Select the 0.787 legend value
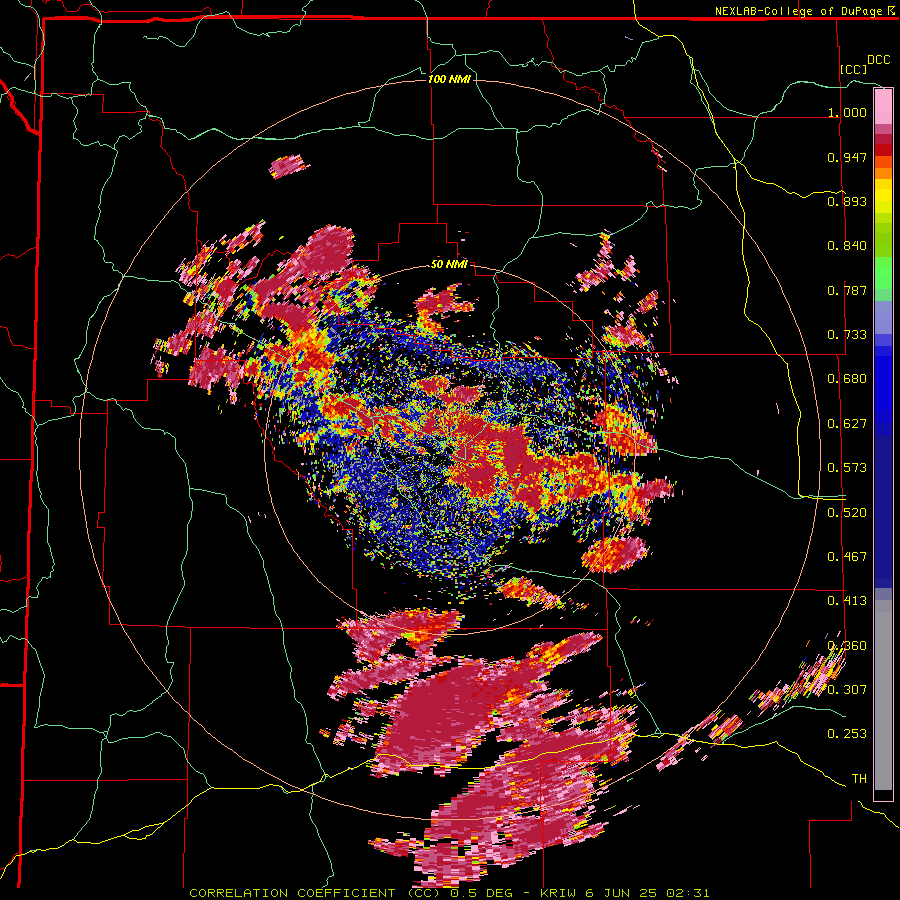This screenshot has width=900, height=900. point(847,290)
